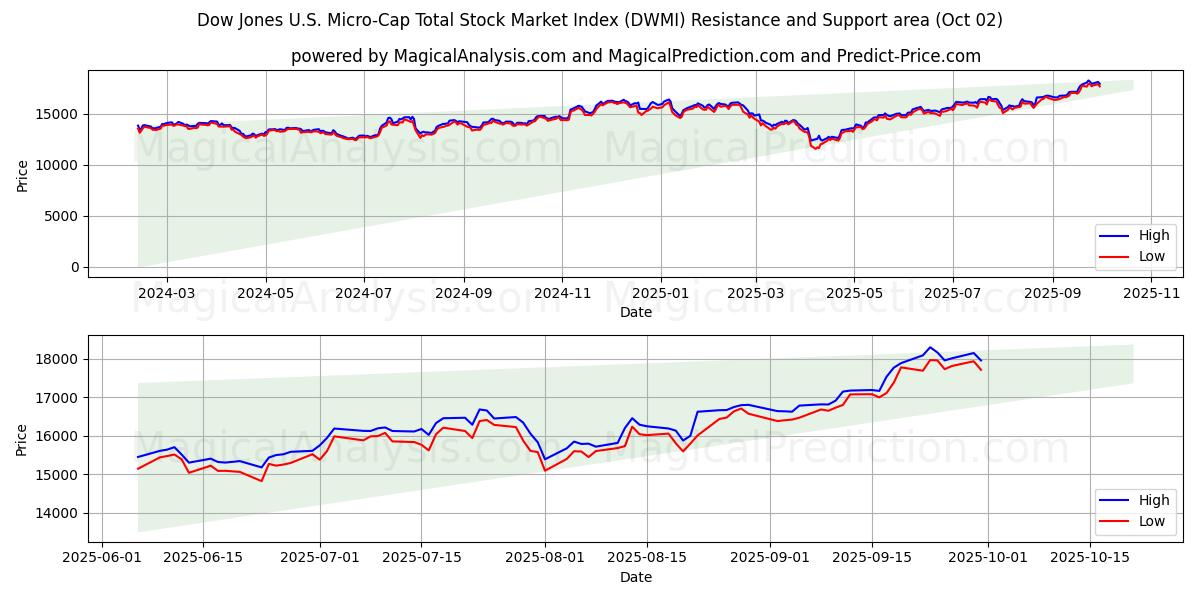Click the 2025-01 tick label on the top chart

(660, 293)
